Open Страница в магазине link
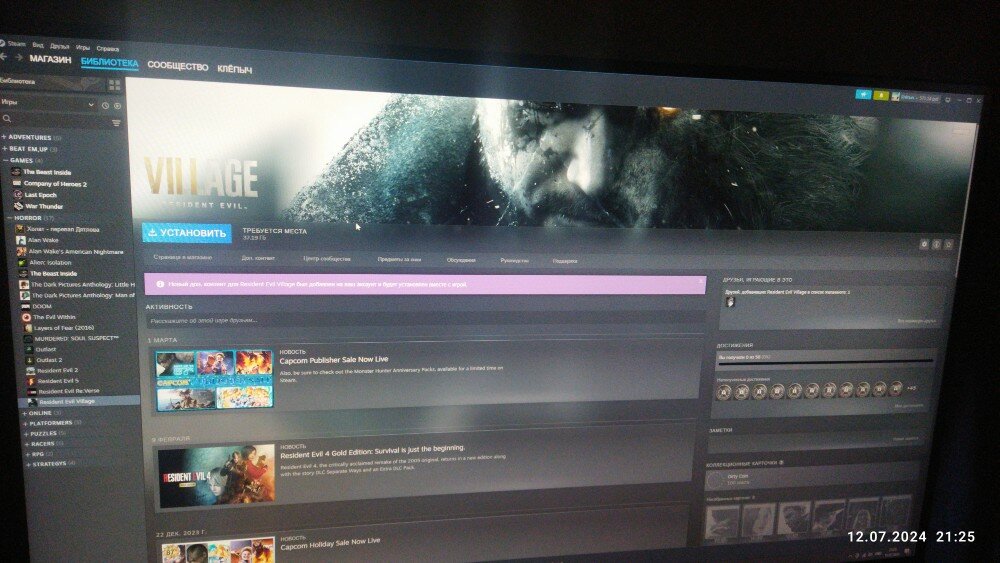 (x=182, y=258)
